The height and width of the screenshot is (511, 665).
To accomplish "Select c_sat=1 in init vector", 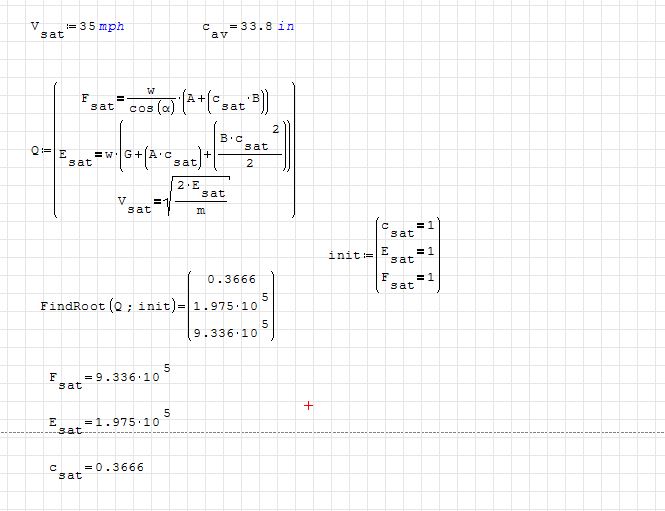I will [410, 229].
